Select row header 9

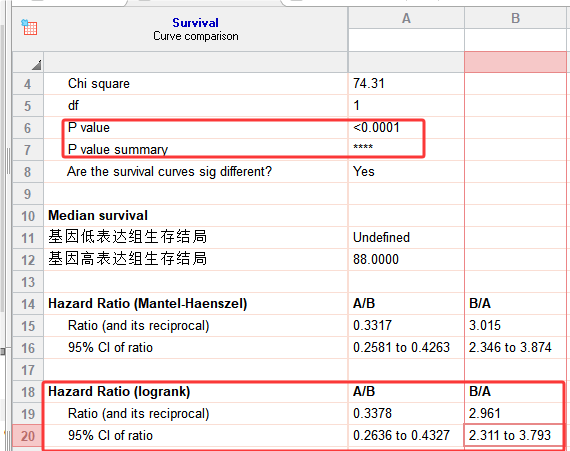(x=28, y=194)
